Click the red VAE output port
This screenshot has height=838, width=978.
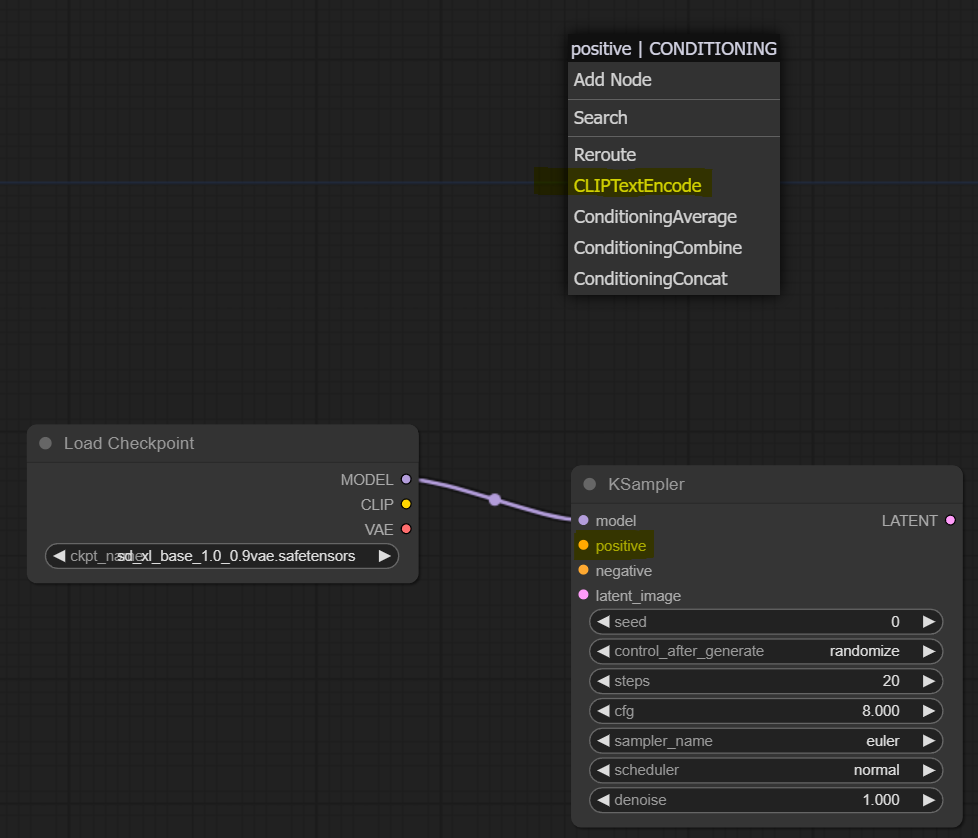405,529
